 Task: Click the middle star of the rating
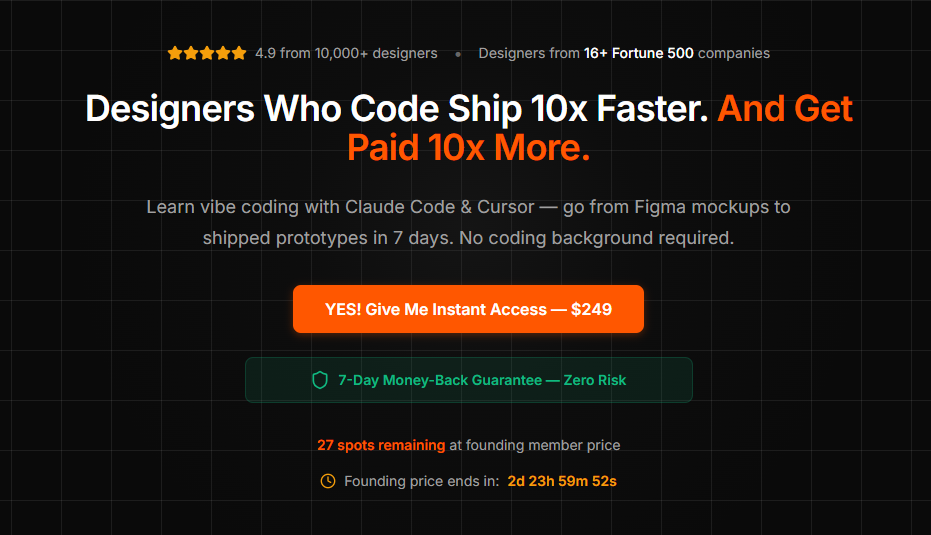207,53
